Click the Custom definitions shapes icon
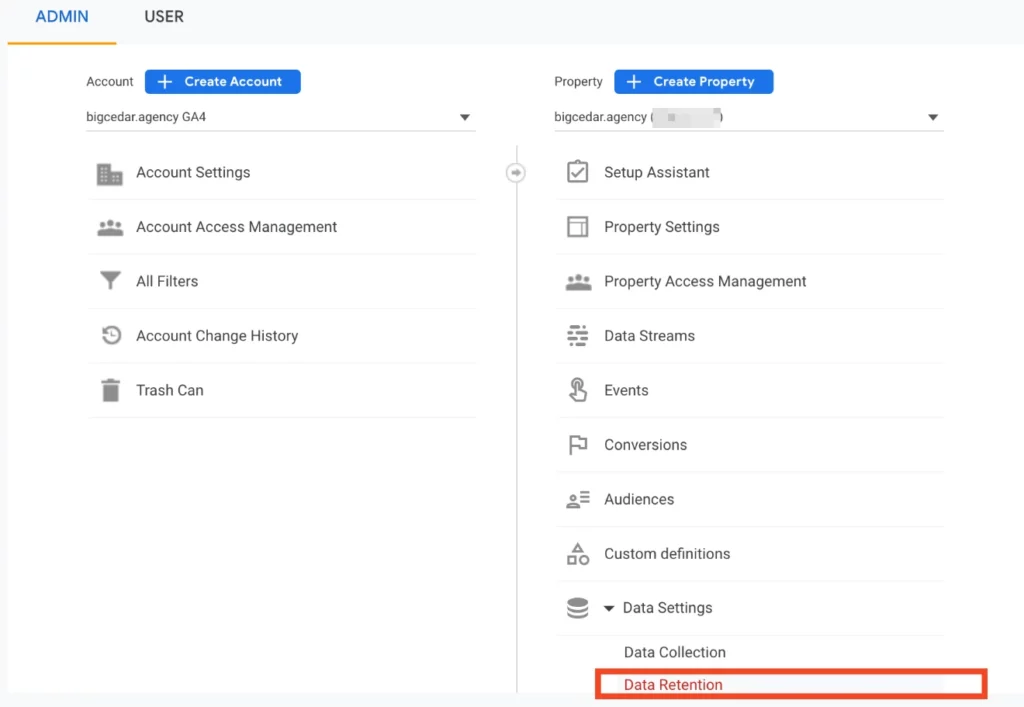 pyautogui.click(x=577, y=554)
